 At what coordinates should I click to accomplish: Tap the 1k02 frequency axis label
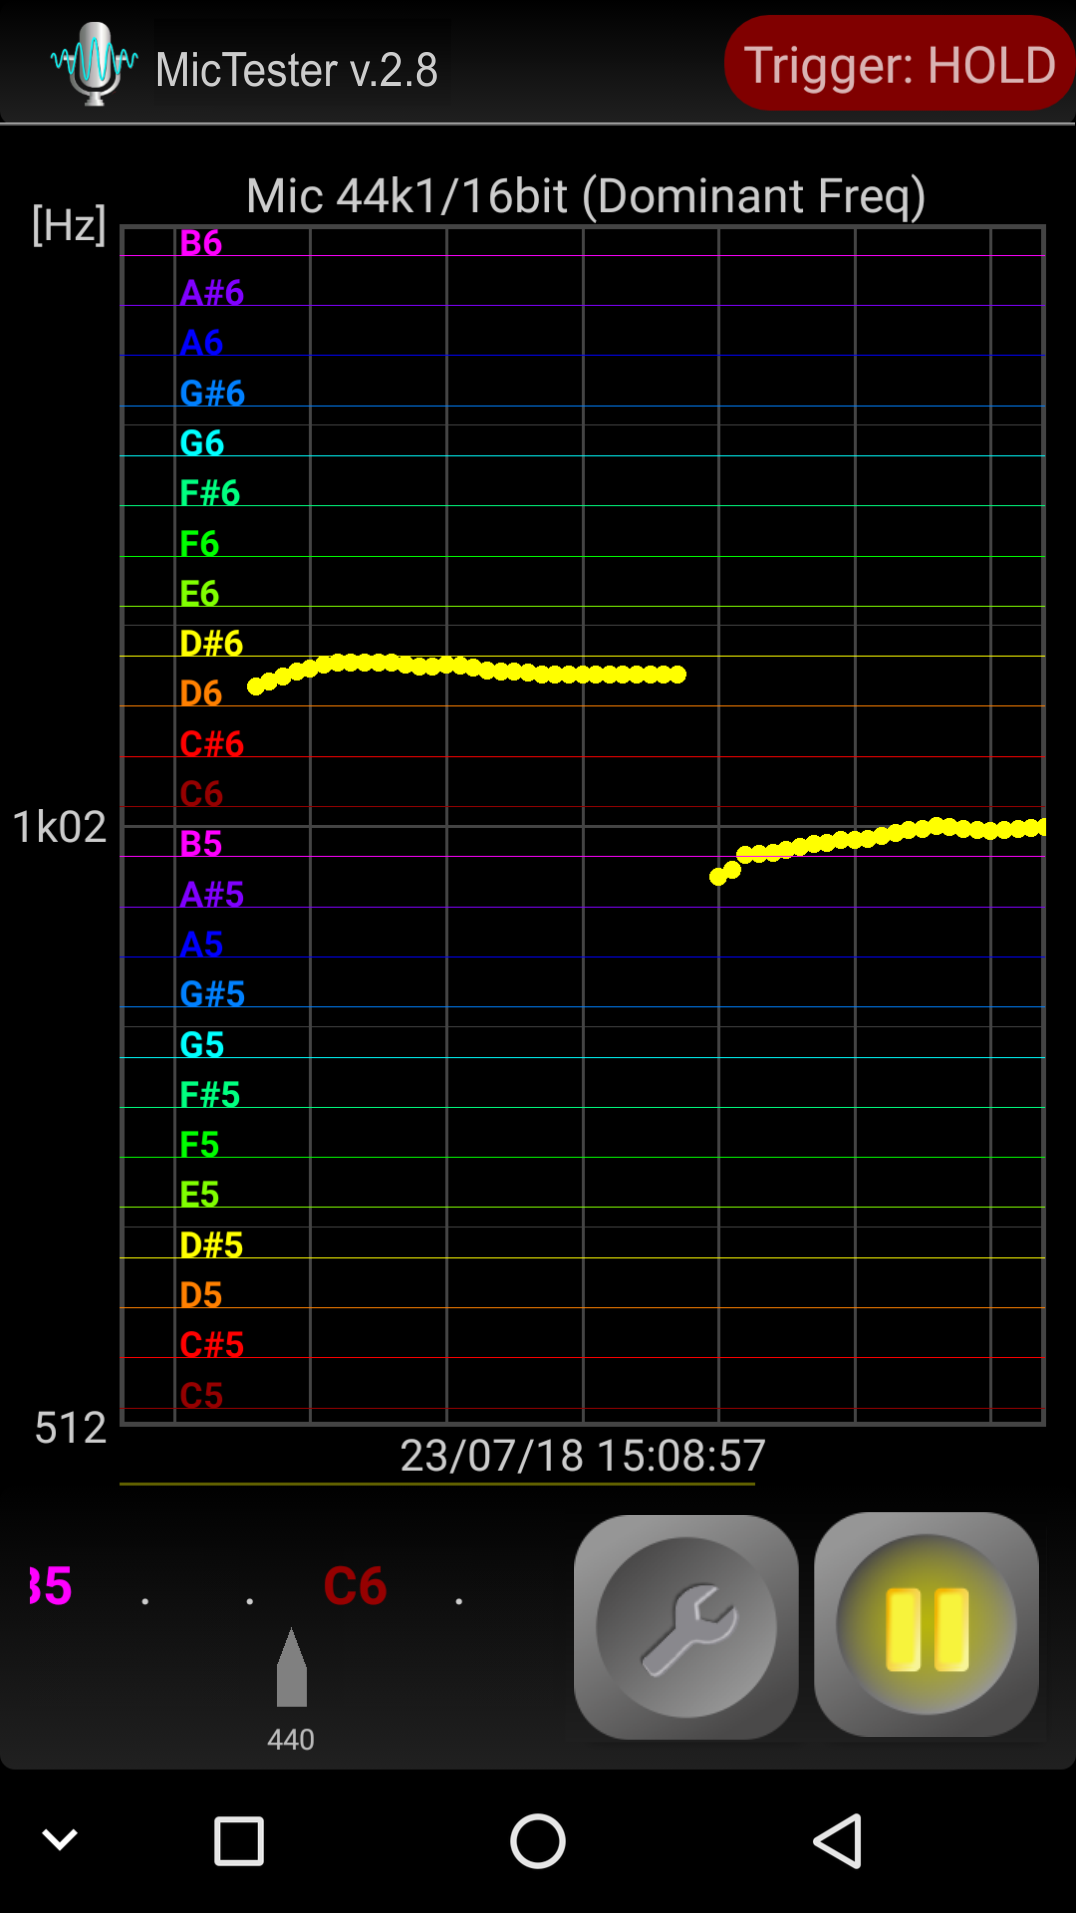click(59, 828)
